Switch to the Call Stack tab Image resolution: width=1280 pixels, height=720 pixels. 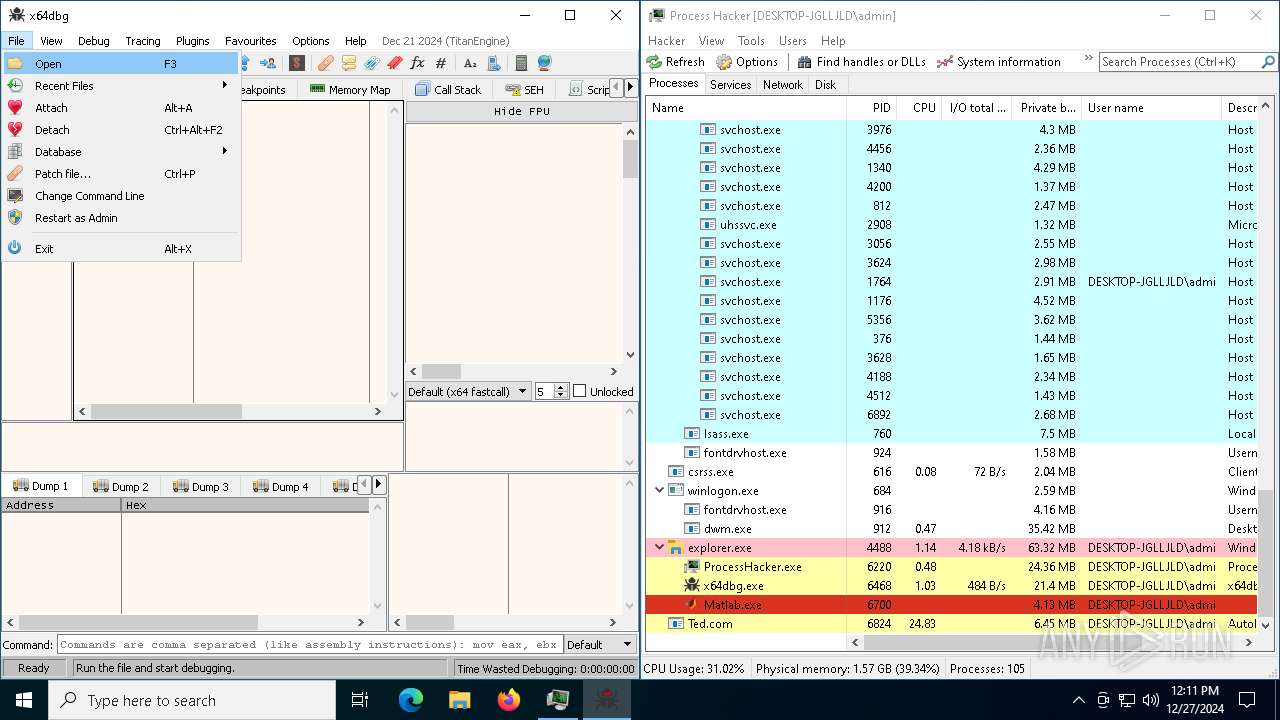448,90
